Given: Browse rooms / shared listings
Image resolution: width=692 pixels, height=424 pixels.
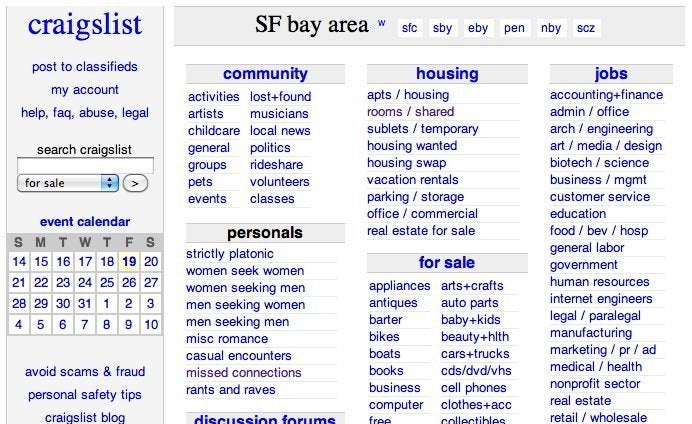Looking at the screenshot, I should pos(410,112).
